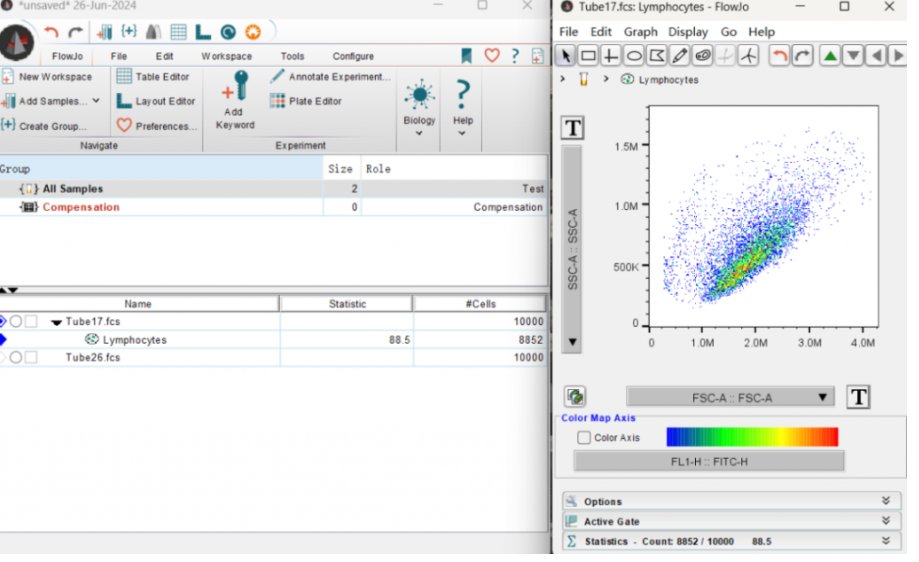Open the Go menu in graph window
The image size is (919, 562).
(729, 32)
